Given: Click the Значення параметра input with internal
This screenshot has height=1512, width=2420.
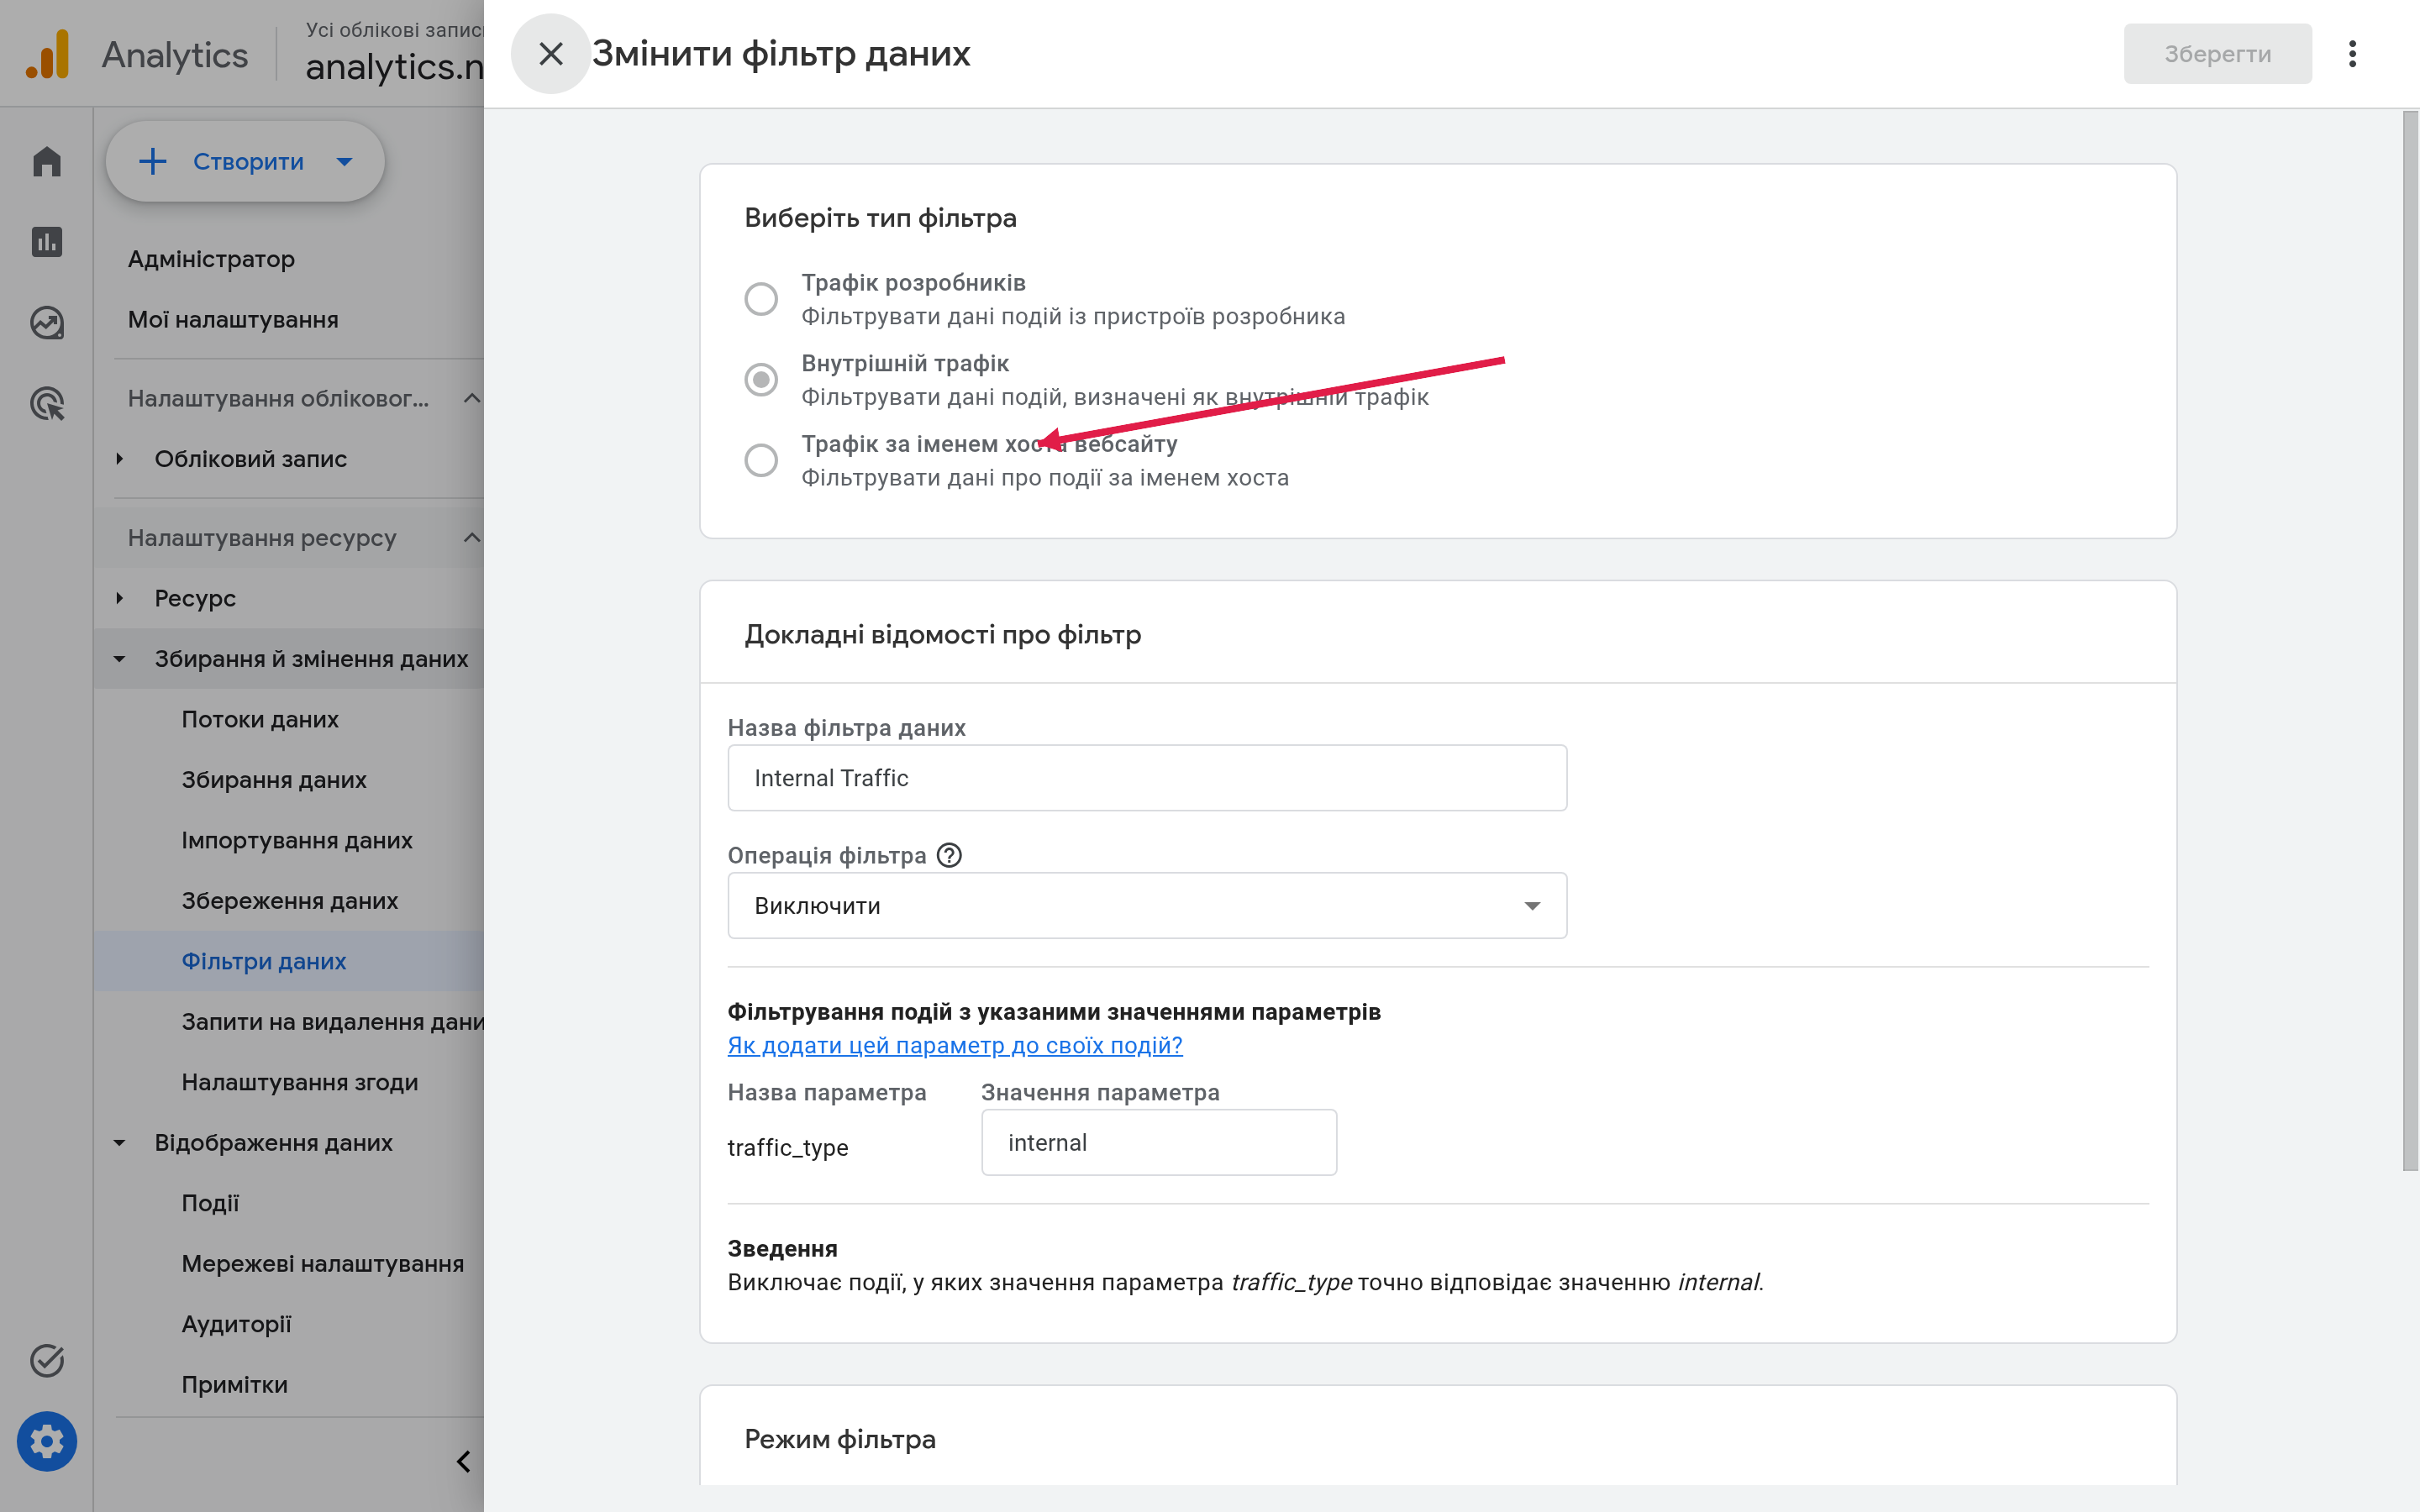Looking at the screenshot, I should coord(1159,1142).
